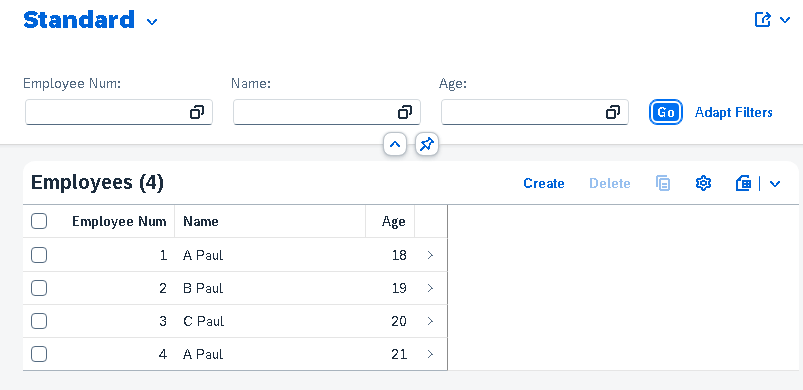
Task: Export Employees table to spreadsheet
Action: pyautogui.click(x=743, y=183)
